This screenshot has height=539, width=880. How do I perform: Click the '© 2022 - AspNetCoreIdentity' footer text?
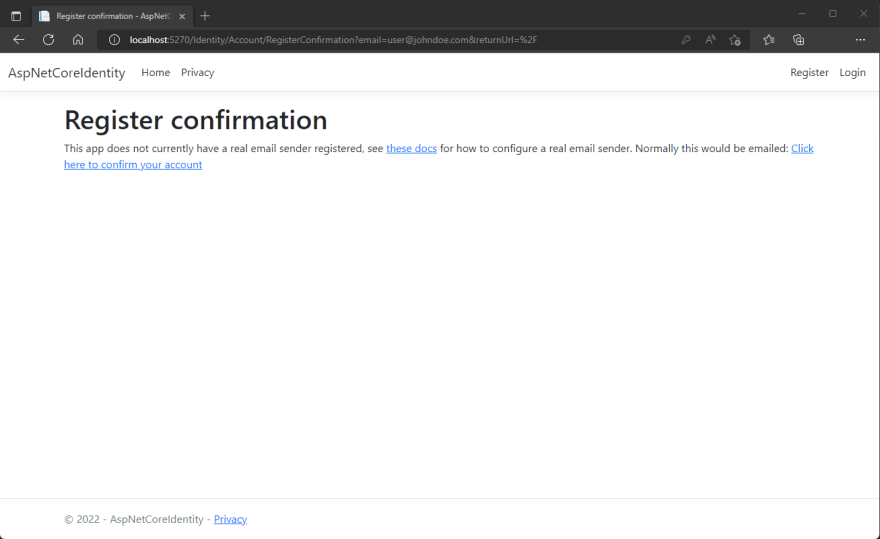pyautogui.click(x=134, y=519)
